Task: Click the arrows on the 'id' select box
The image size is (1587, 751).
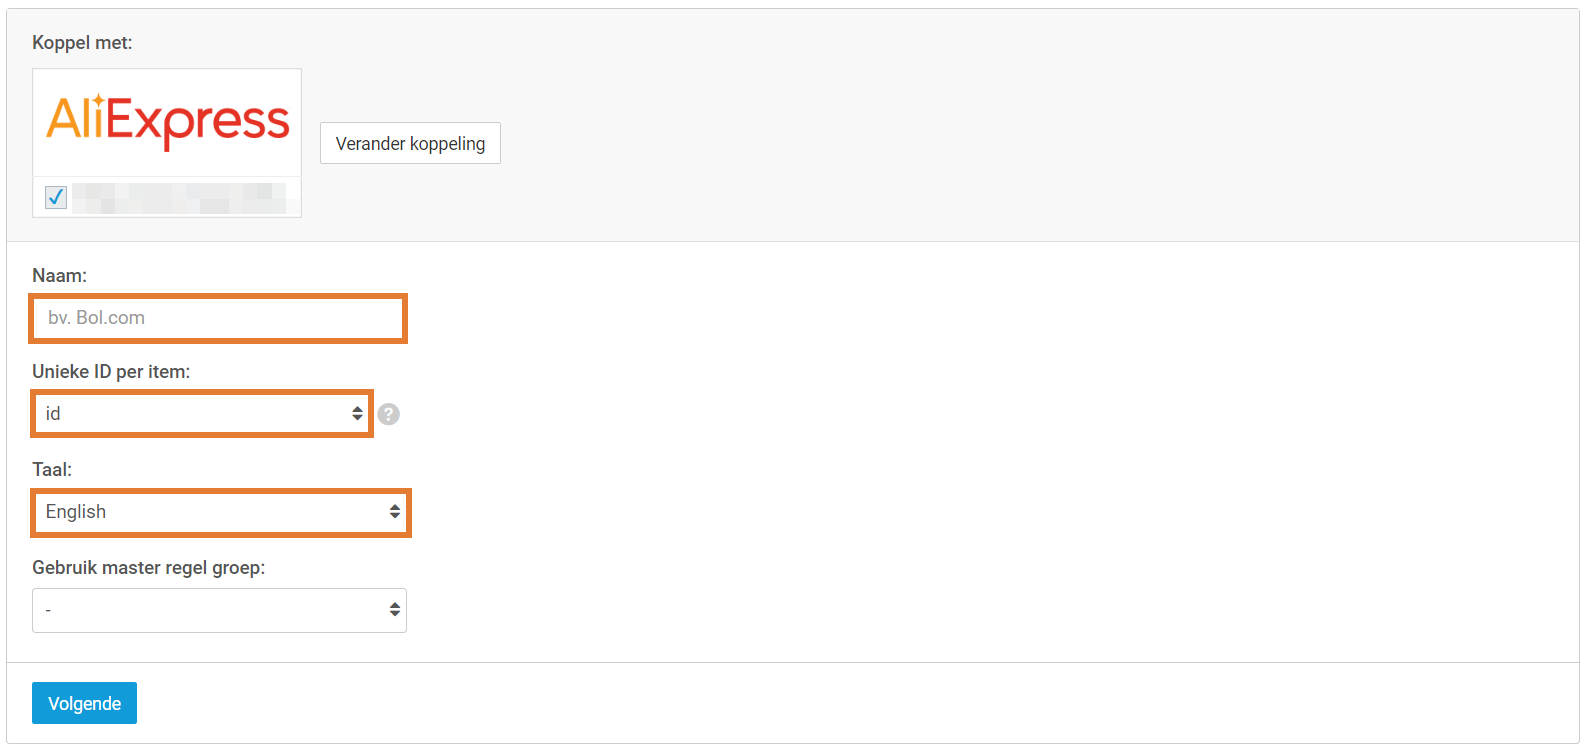Action: click(x=357, y=414)
